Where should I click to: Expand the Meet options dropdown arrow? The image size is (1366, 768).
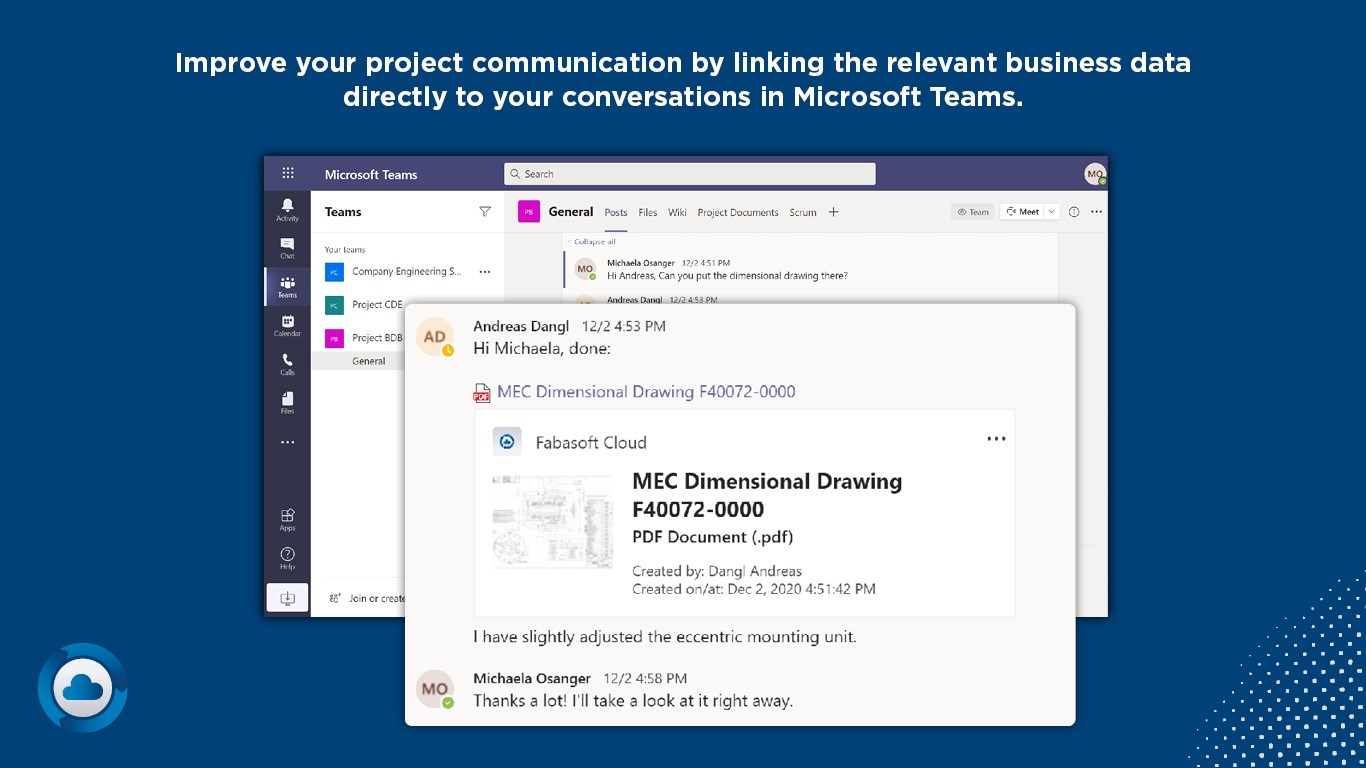click(x=1052, y=212)
